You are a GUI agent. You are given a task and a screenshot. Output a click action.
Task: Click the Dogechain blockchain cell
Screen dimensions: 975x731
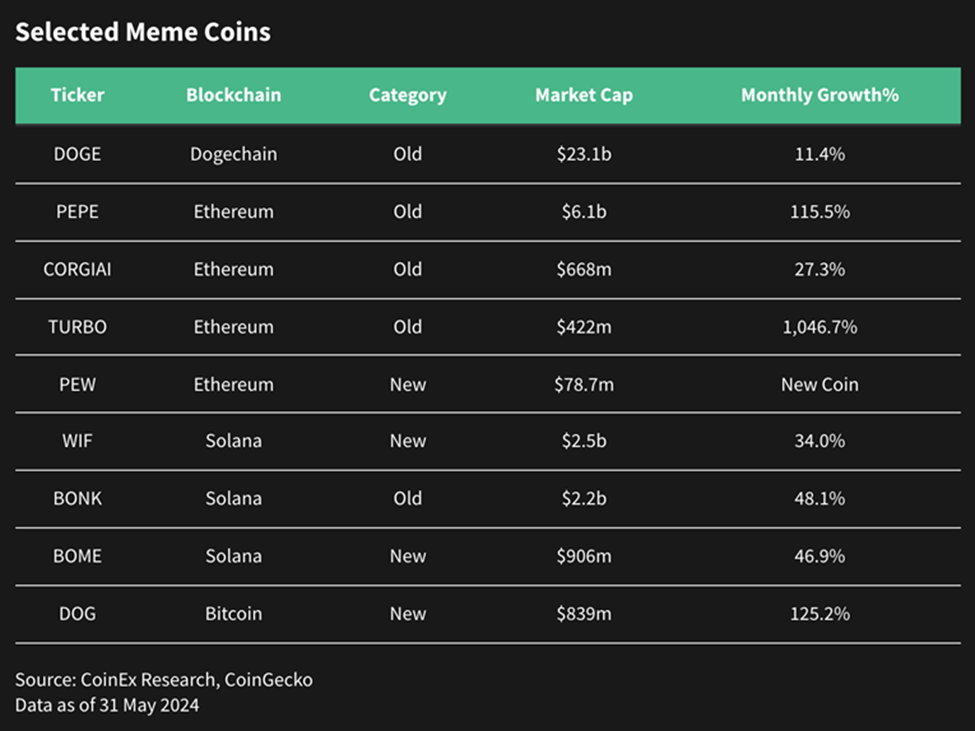(x=233, y=154)
